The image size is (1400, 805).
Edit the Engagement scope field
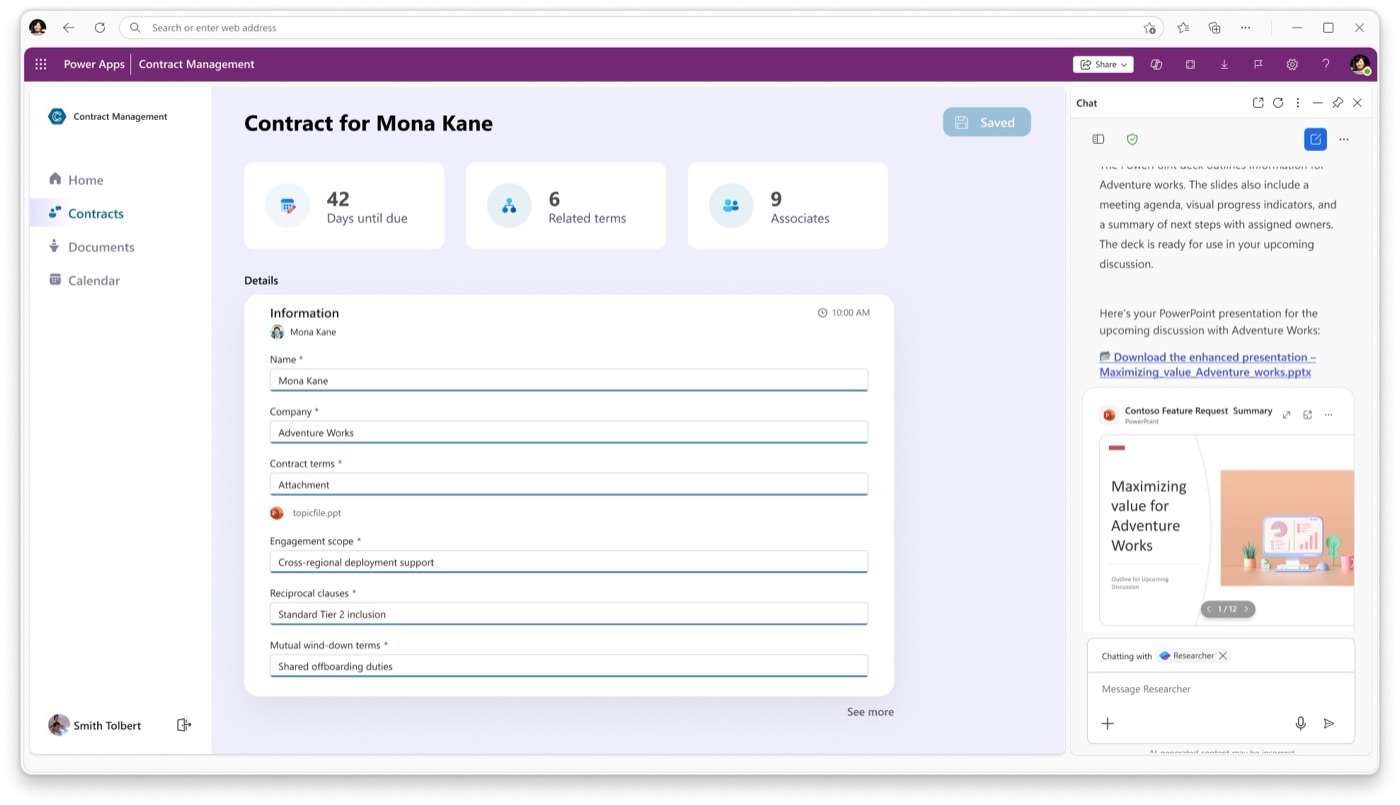pos(569,562)
